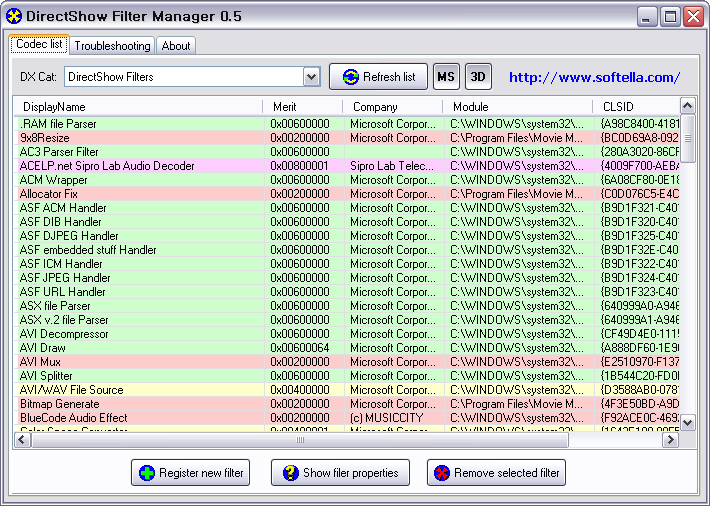The height and width of the screenshot is (506, 710).
Task: Toggle the MS filter button
Action: [446, 77]
